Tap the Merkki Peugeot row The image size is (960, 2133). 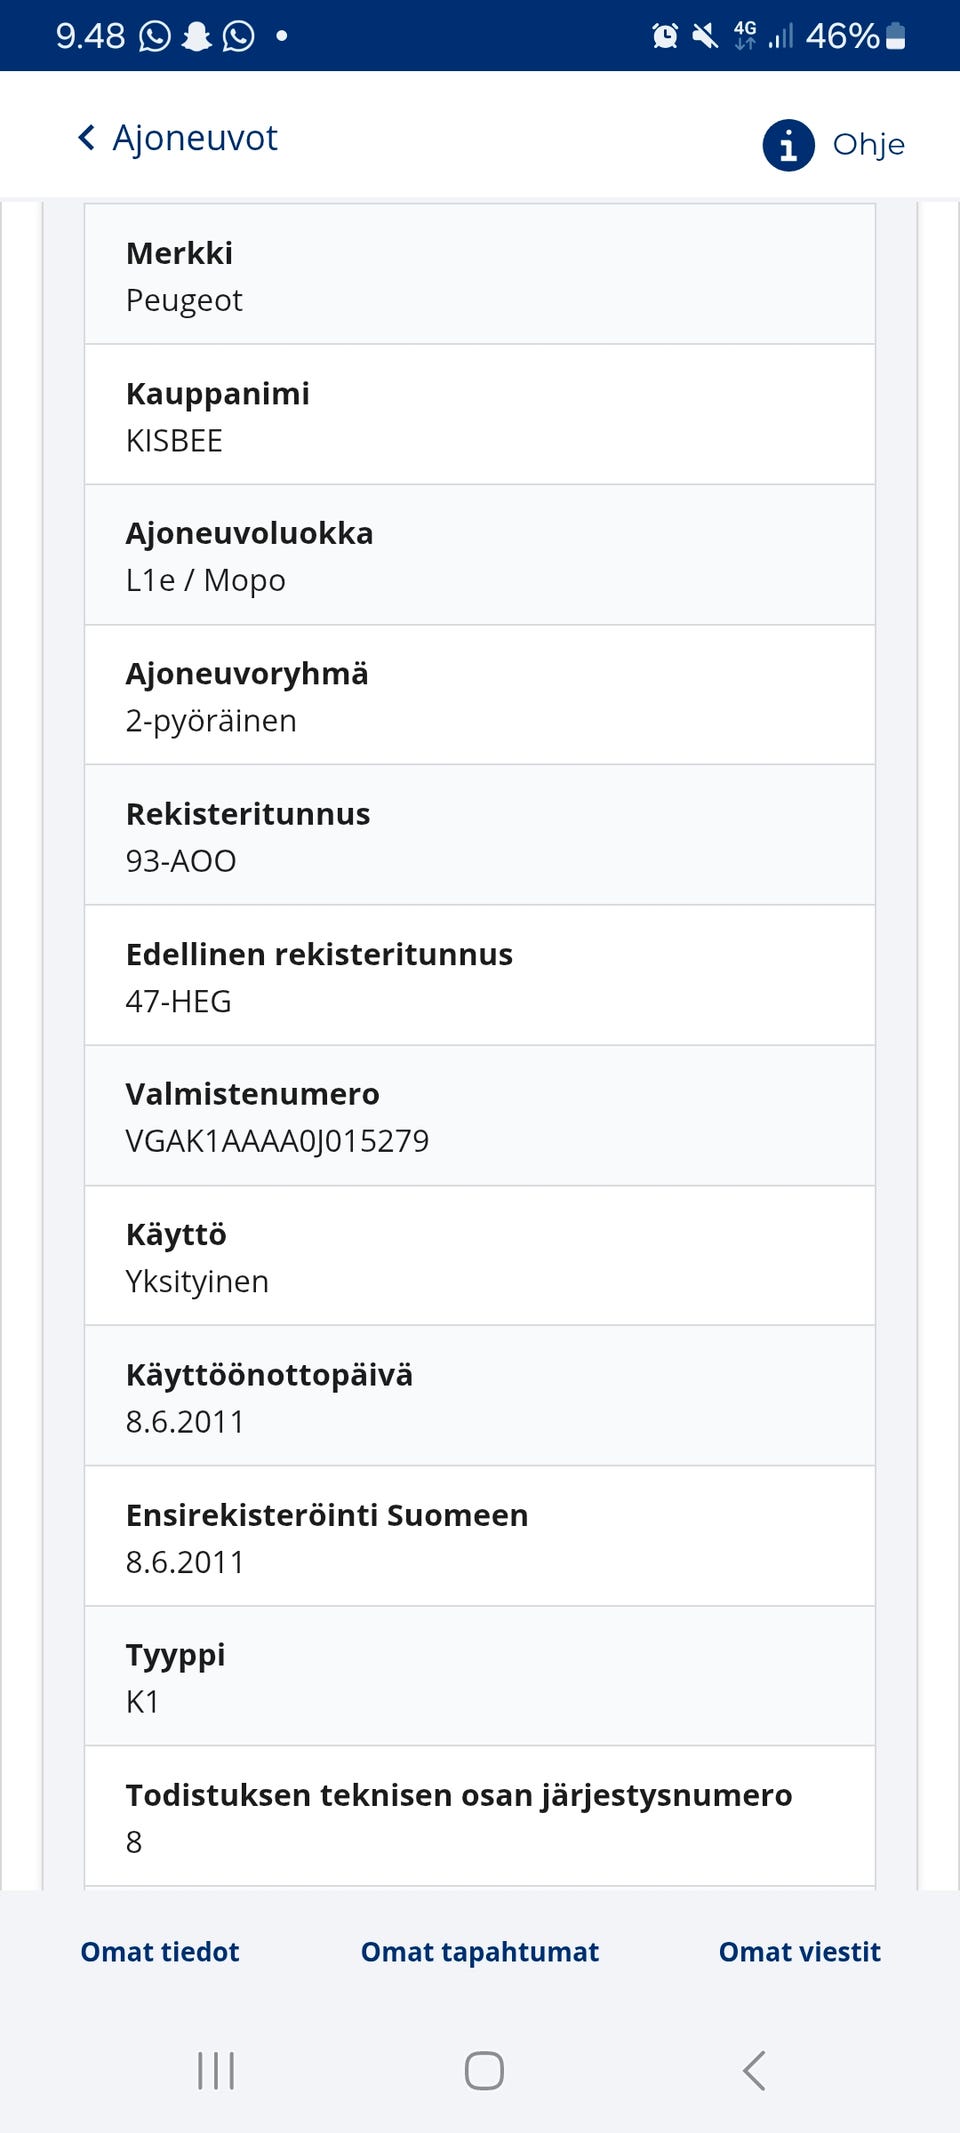pos(480,275)
